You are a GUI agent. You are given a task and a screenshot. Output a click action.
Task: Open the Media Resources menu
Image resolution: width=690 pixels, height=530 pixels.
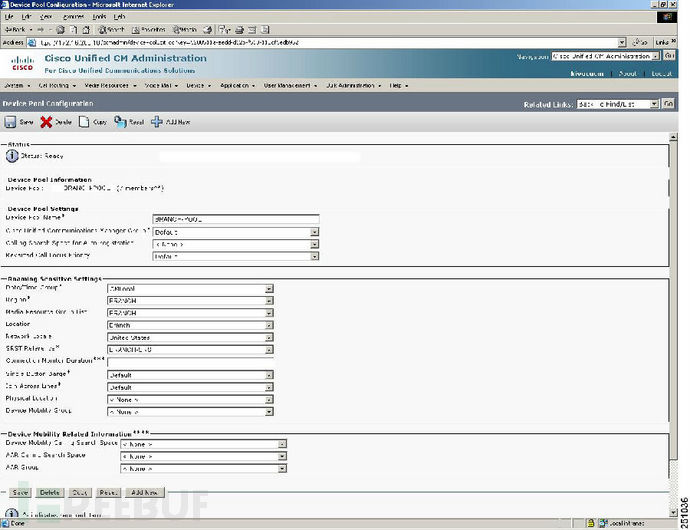110,85
